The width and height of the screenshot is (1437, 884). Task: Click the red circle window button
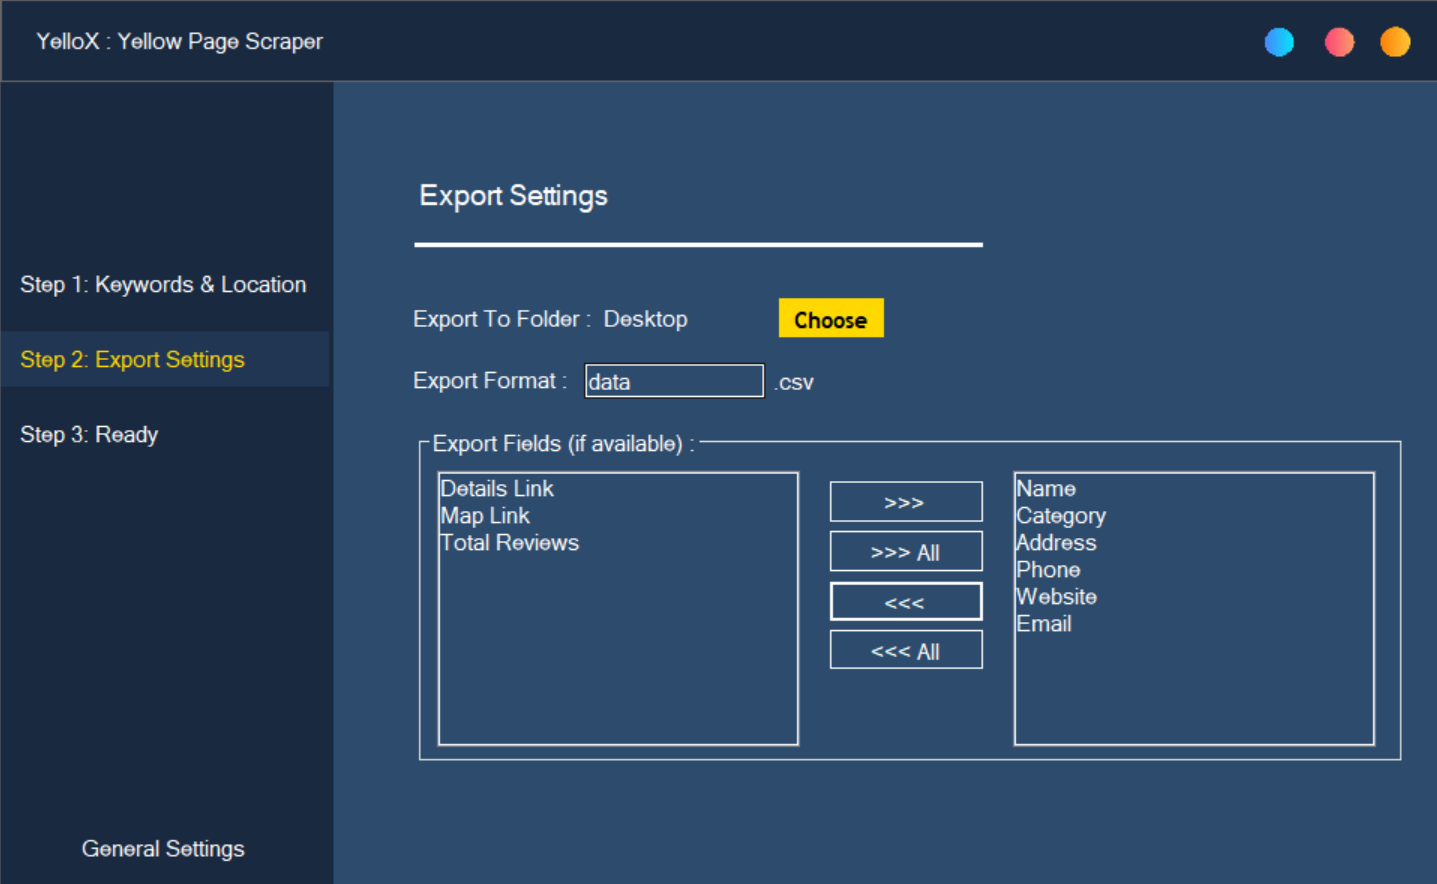coord(1339,42)
